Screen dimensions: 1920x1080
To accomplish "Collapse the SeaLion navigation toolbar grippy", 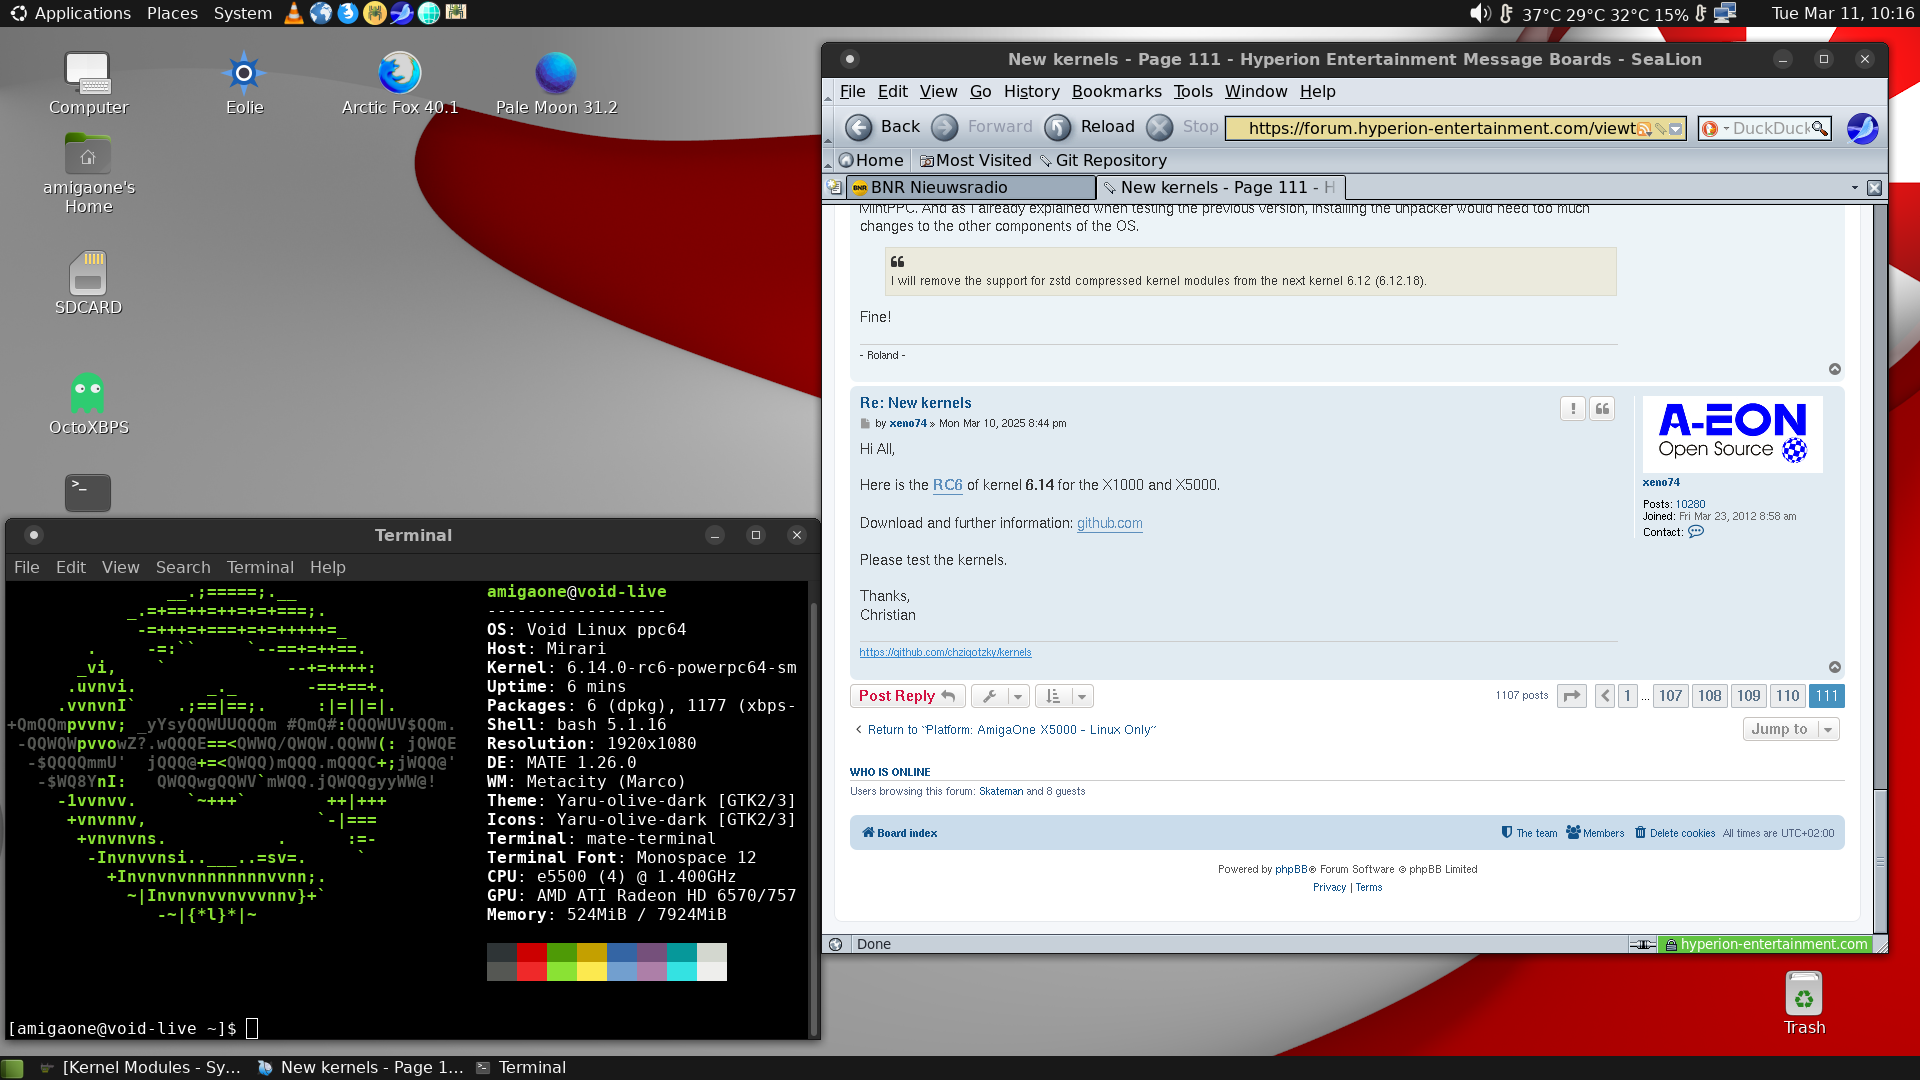I will 828,128.
